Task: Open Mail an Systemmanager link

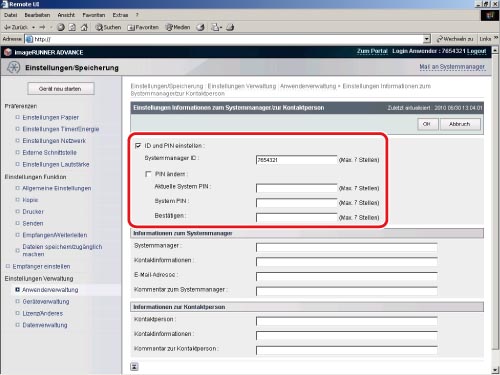Action: pos(452,67)
